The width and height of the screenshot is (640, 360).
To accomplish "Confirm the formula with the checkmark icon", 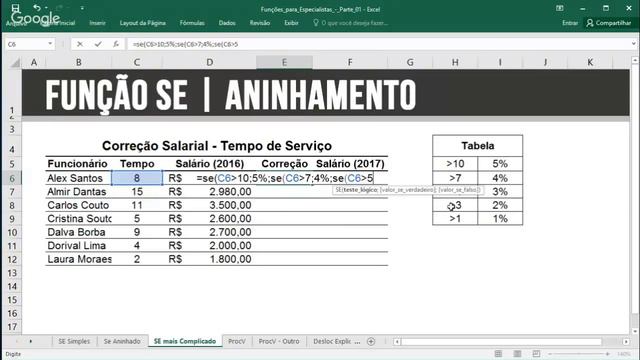I will [x=98, y=44].
